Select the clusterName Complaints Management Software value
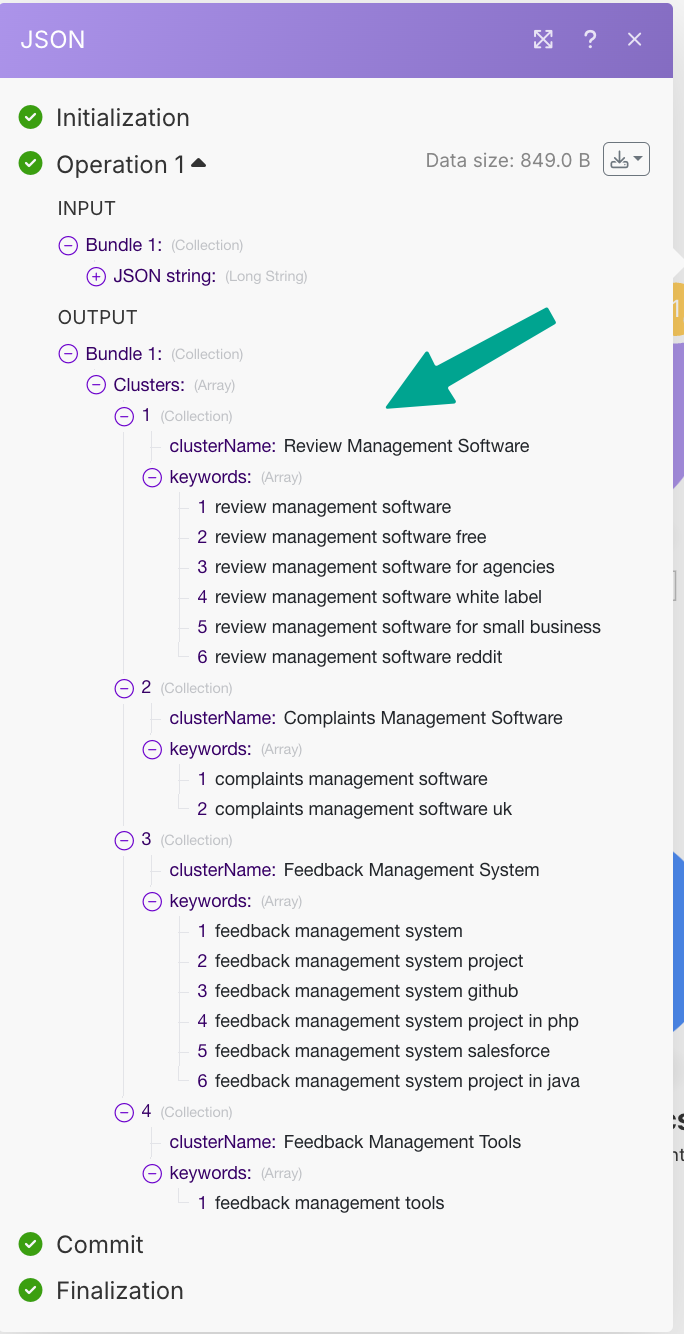The height and width of the screenshot is (1334, 684). 423,718
